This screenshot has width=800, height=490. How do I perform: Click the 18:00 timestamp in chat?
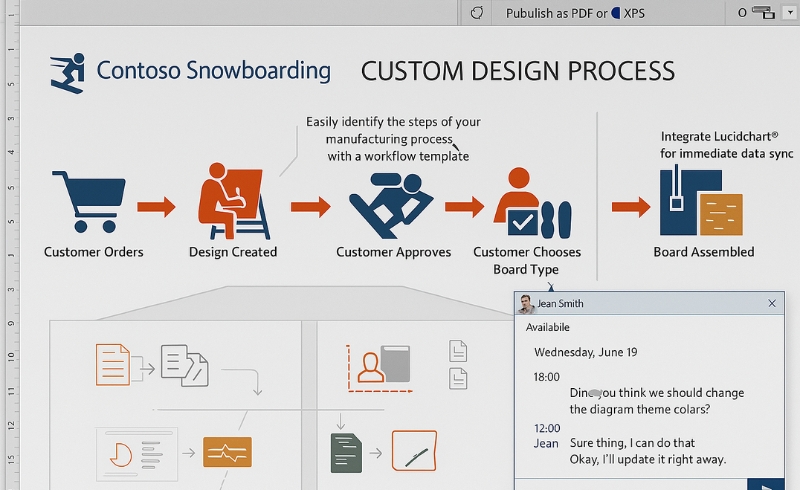pyautogui.click(x=546, y=377)
